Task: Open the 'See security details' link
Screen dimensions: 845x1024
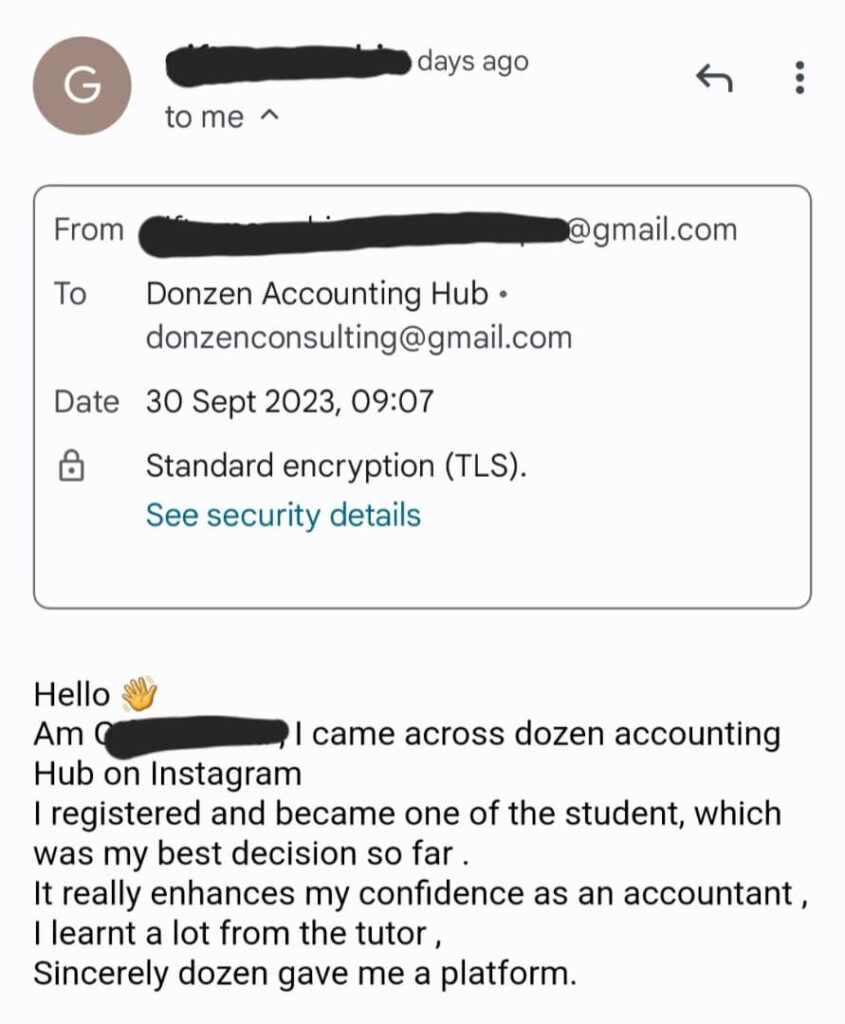Action: tap(283, 515)
